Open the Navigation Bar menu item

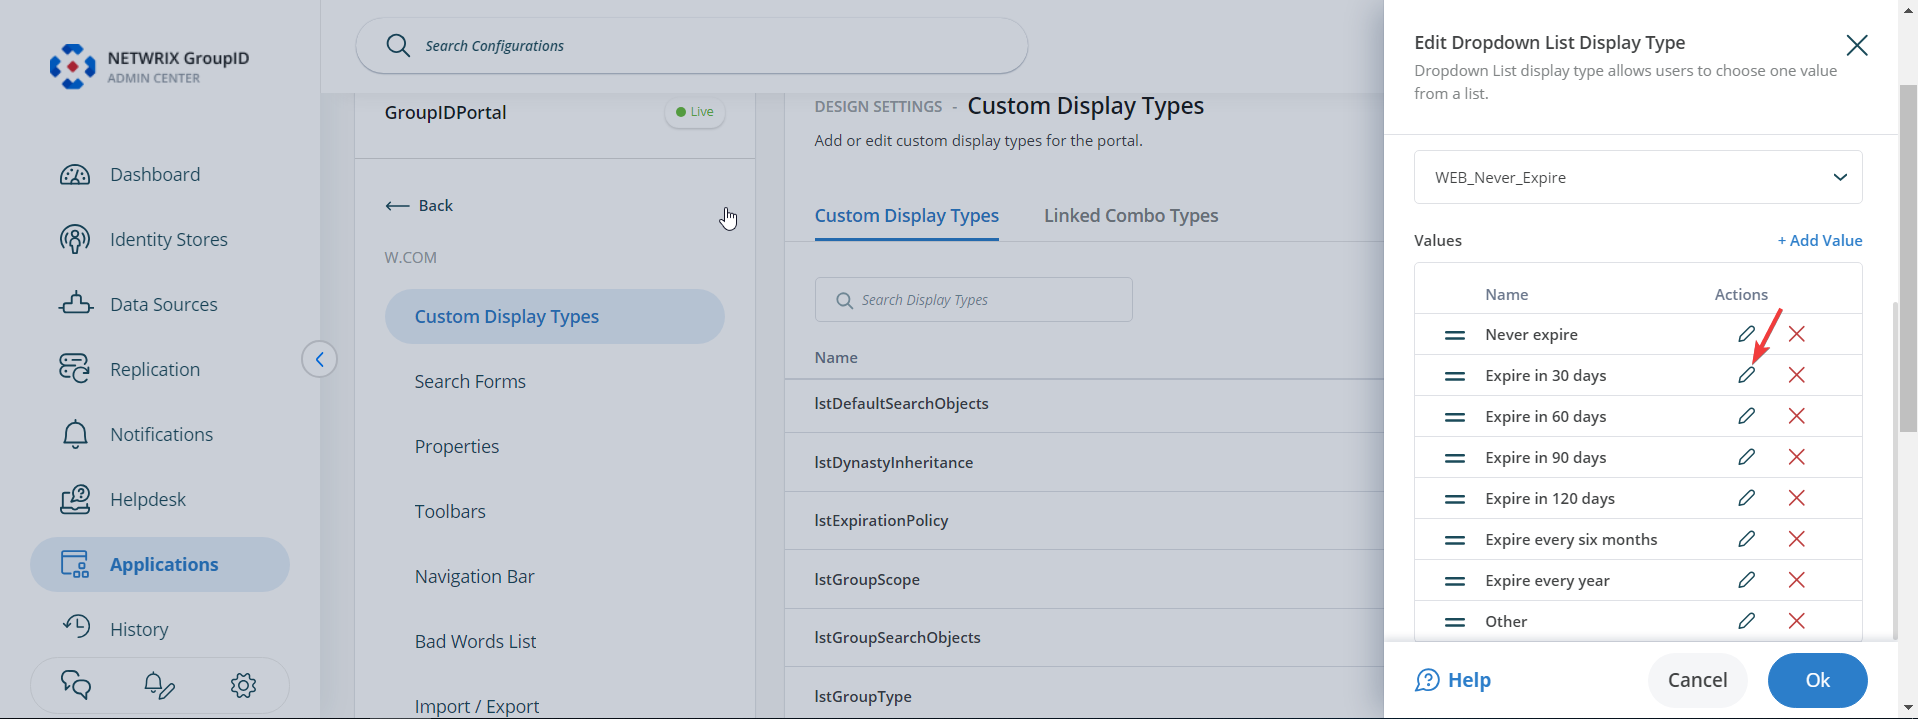(475, 577)
